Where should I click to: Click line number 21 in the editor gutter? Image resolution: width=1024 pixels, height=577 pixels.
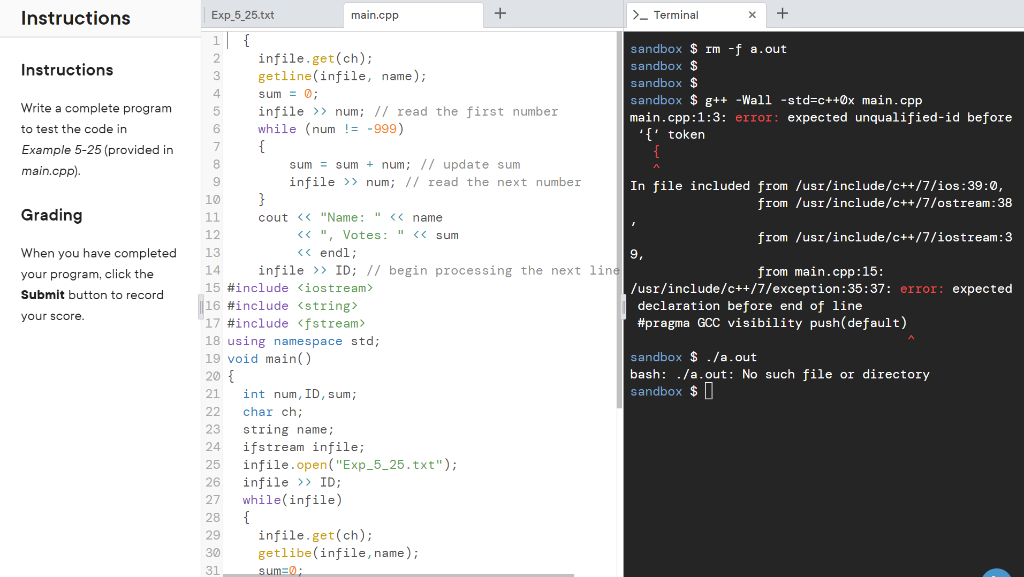[x=213, y=394]
